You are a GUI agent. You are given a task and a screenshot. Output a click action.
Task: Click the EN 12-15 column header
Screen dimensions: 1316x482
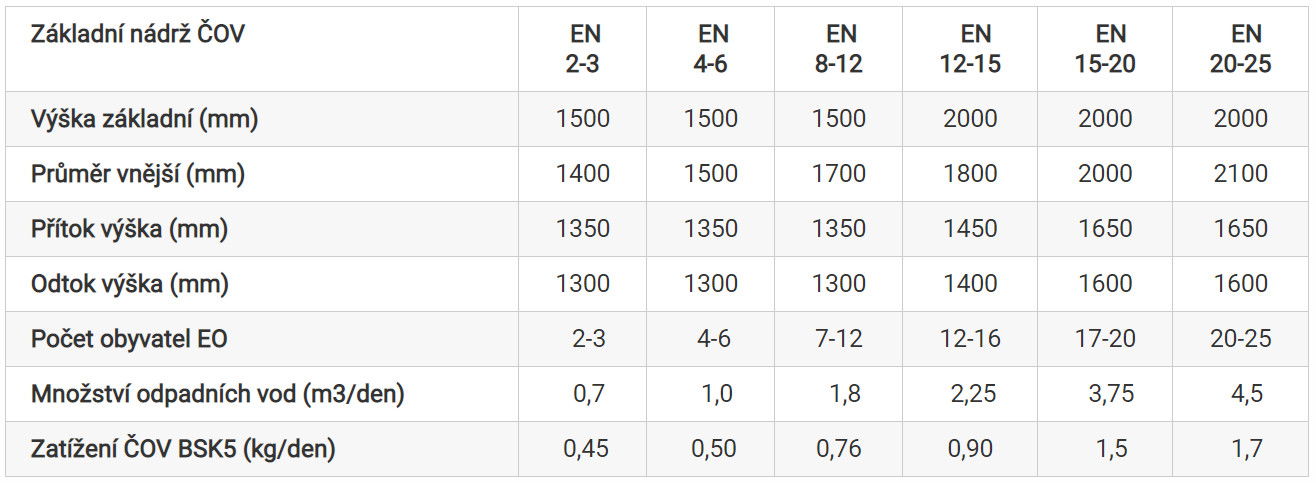(970, 49)
